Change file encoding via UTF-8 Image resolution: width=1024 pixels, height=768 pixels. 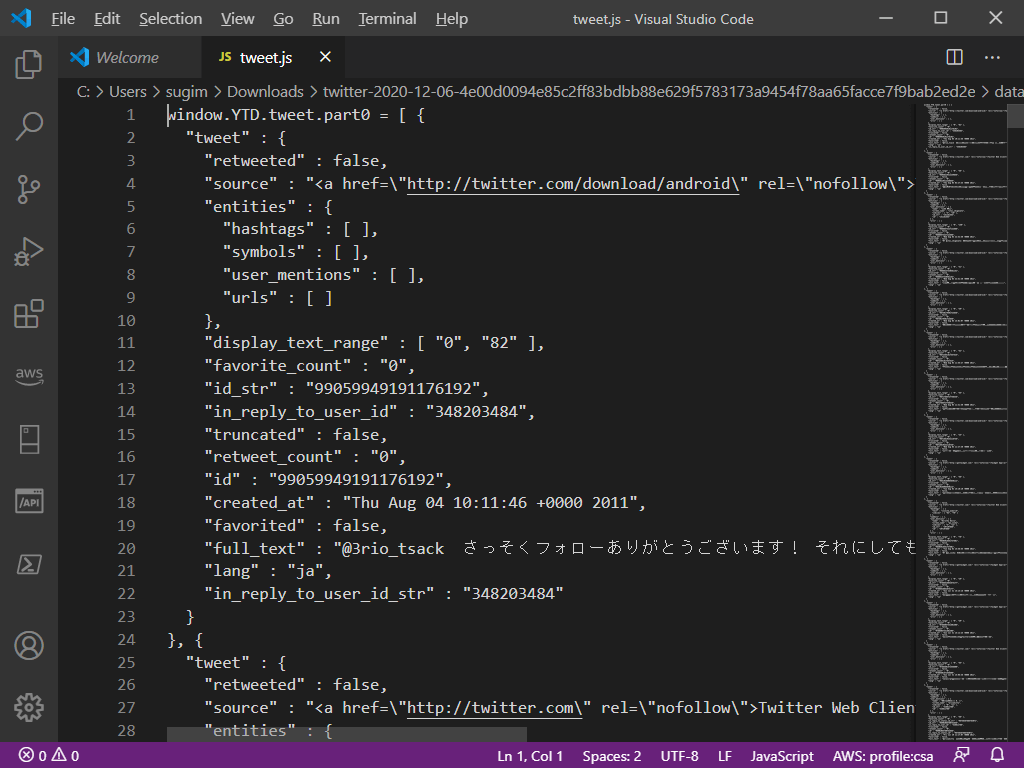click(679, 756)
